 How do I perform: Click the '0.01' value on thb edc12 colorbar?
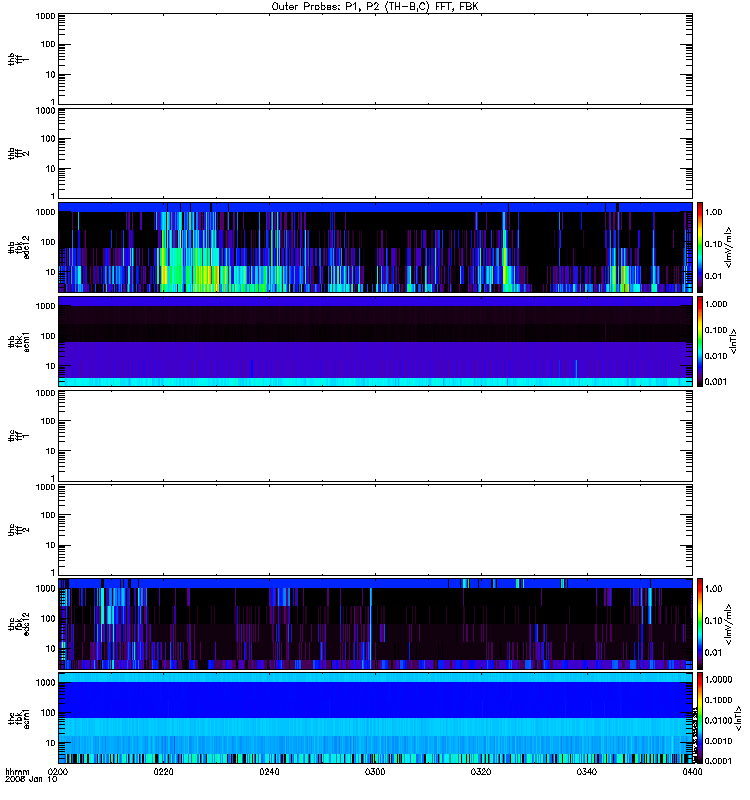pos(714,276)
